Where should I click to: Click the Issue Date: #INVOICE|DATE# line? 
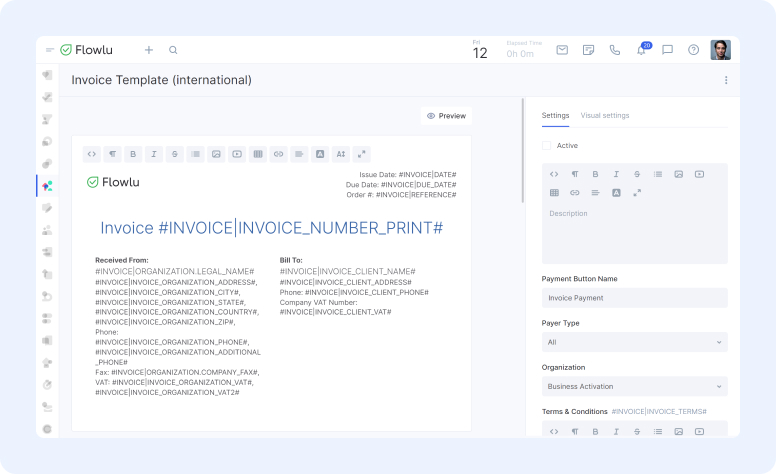(x=408, y=175)
